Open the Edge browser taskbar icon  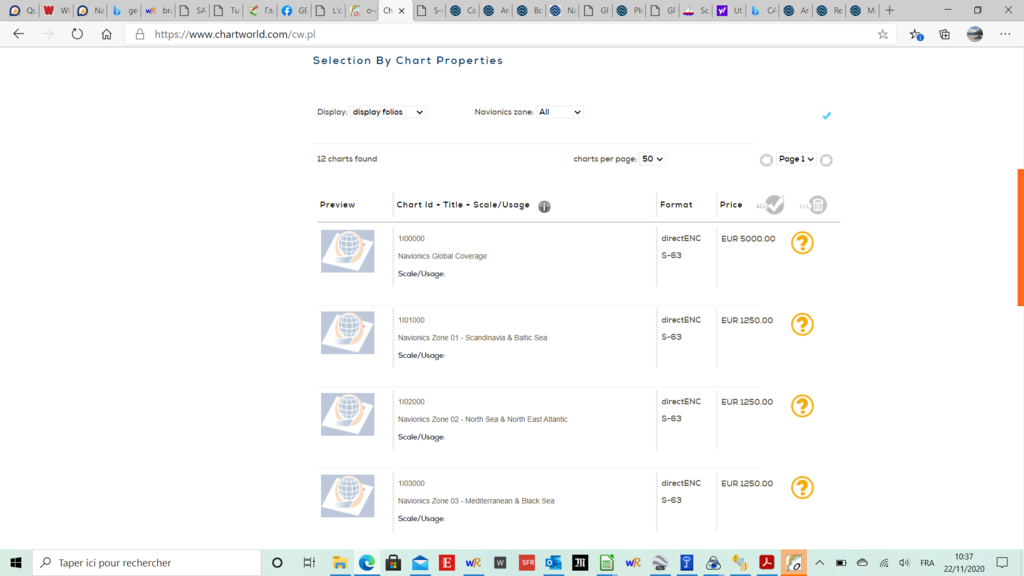click(x=366, y=562)
